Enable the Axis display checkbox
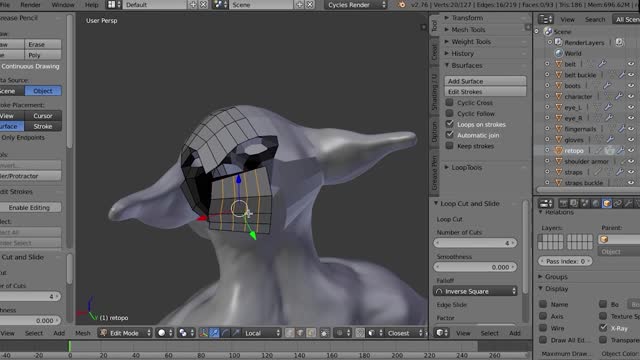This screenshot has height=360, width=640. tap(543, 316)
